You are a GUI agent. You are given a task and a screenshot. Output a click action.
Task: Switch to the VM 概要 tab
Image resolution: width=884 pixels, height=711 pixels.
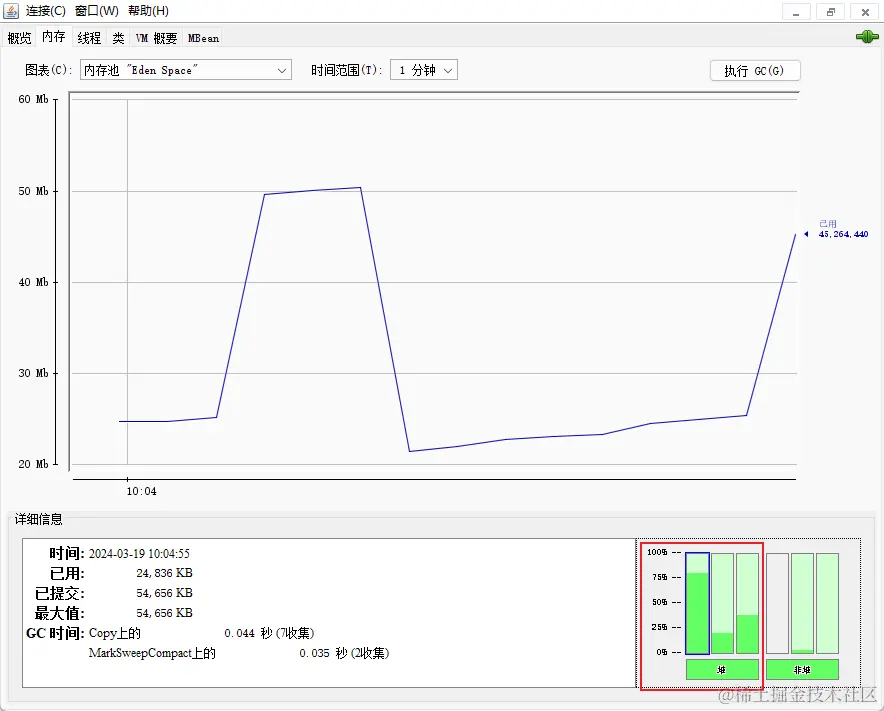pos(156,38)
